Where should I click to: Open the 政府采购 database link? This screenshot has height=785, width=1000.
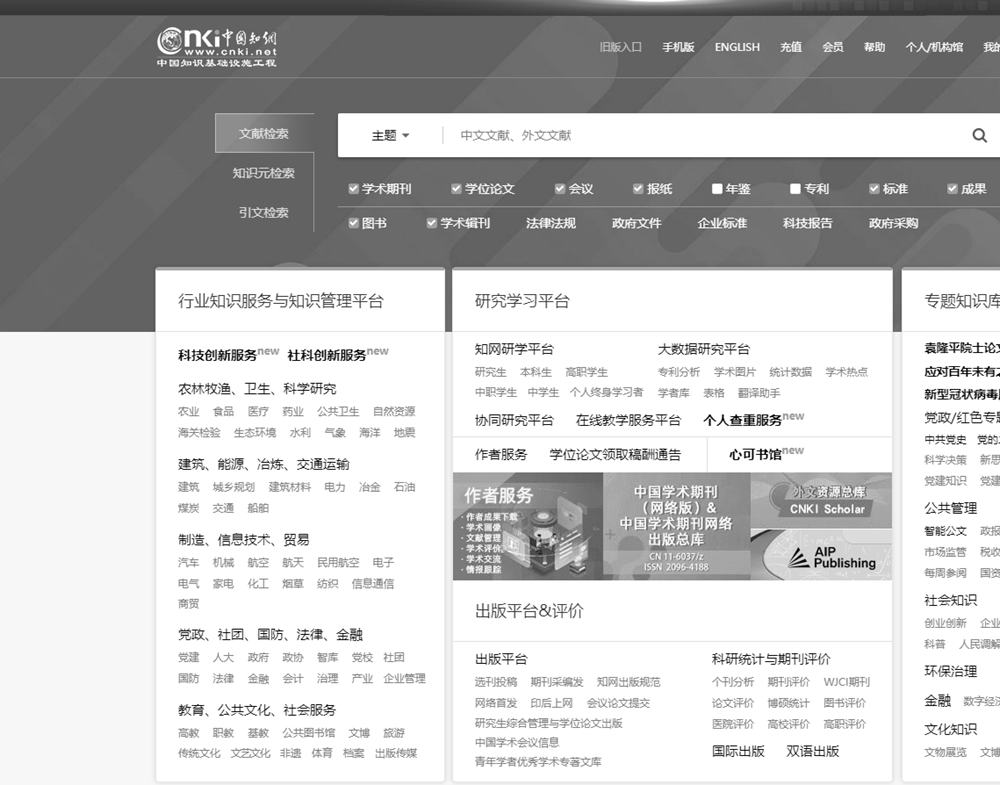click(x=893, y=223)
